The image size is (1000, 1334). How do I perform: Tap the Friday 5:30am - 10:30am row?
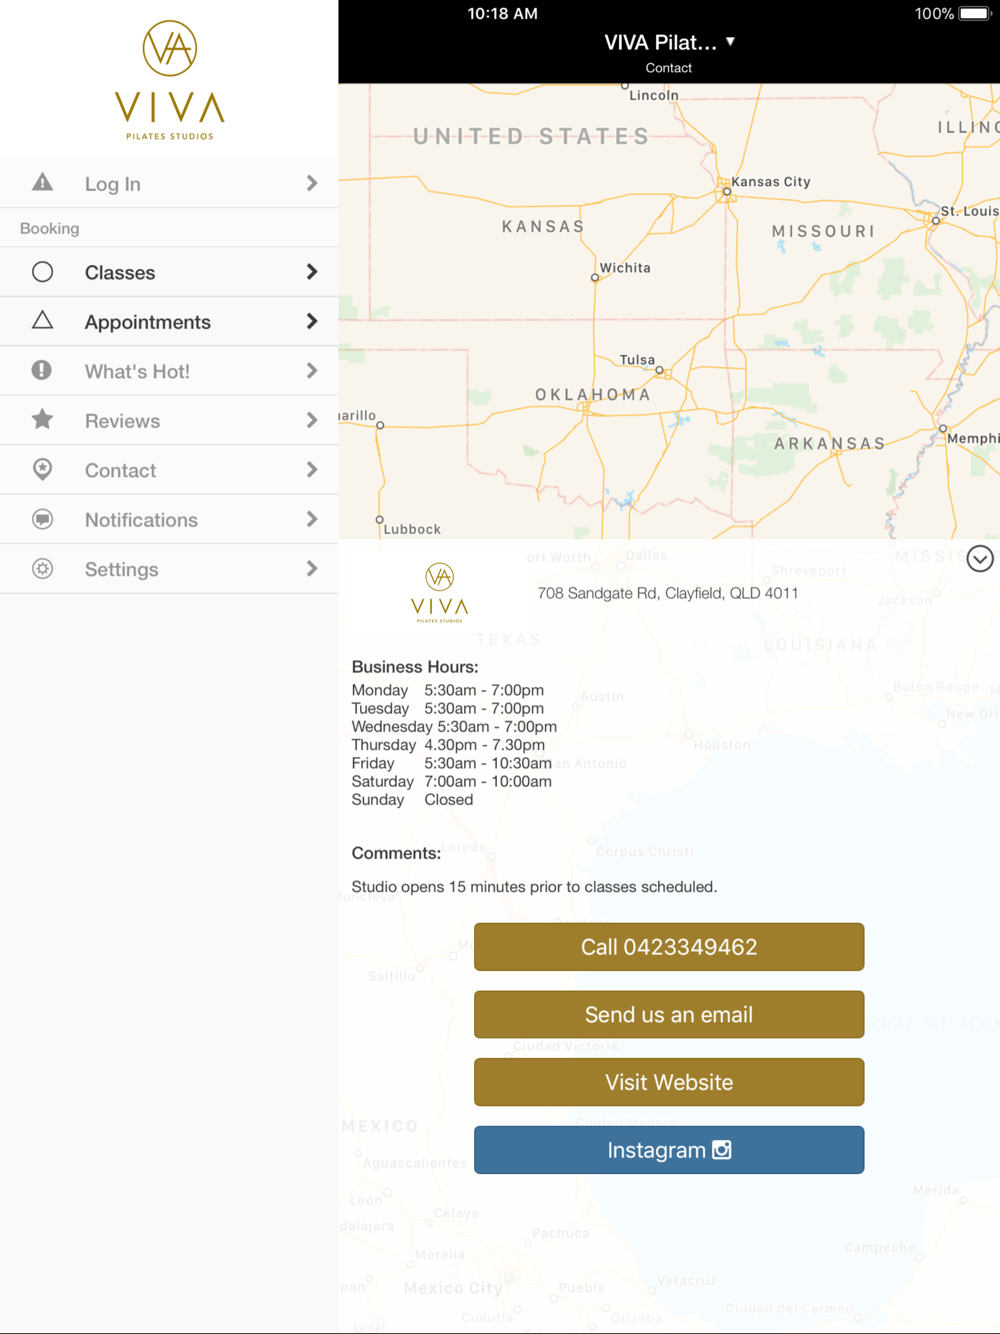(x=451, y=763)
